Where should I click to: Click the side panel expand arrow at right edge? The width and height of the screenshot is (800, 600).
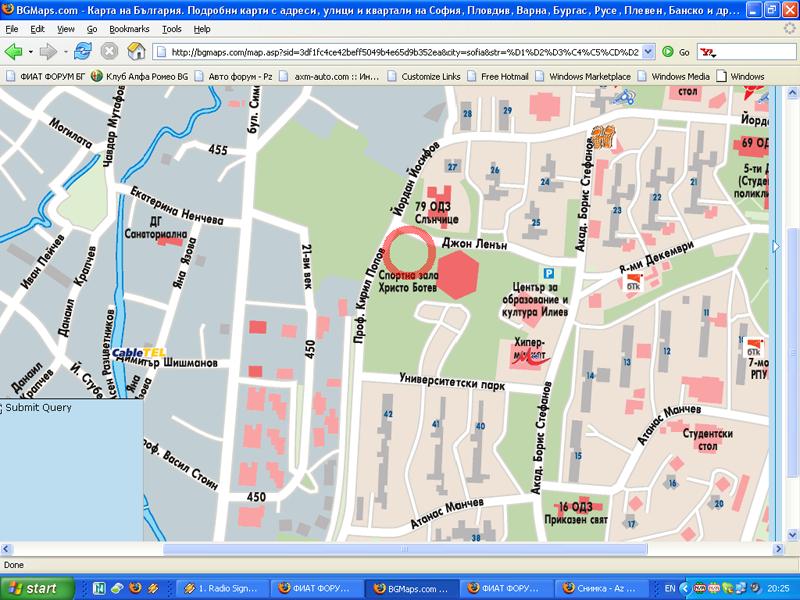click(776, 245)
